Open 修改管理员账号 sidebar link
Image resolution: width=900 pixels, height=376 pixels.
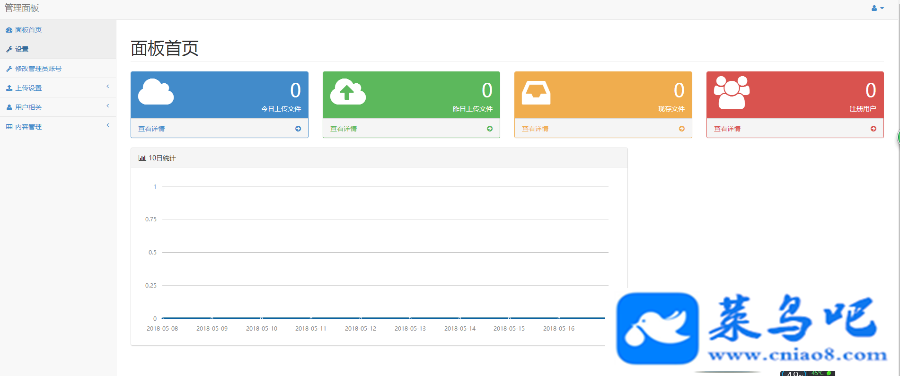point(58,68)
